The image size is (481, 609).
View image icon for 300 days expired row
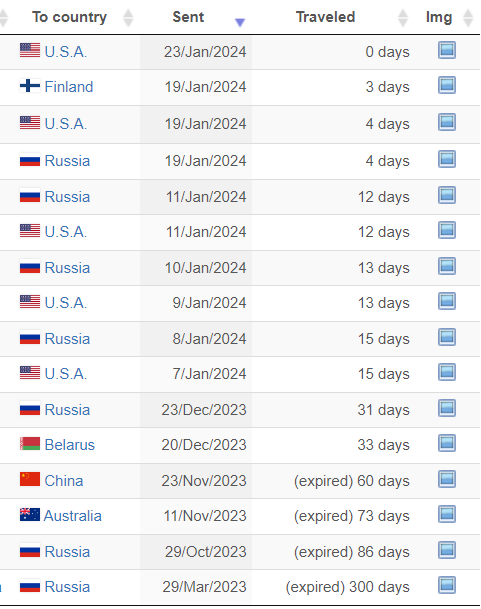click(447, 586)
